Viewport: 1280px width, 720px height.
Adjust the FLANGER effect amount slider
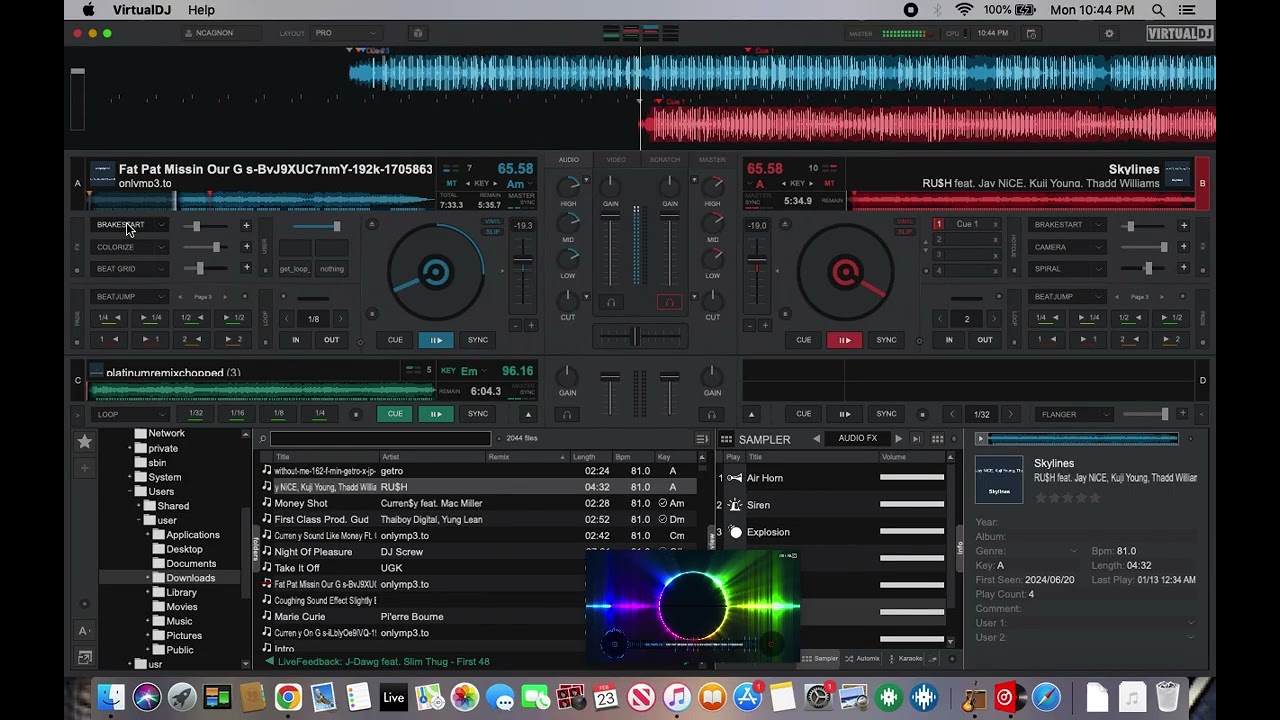coord(1145,414)
